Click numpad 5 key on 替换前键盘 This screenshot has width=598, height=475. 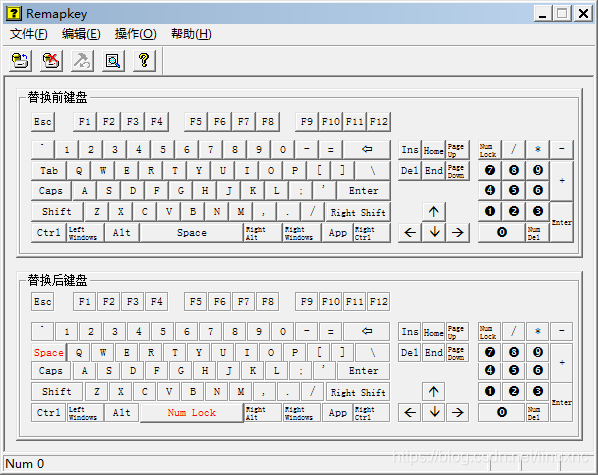pyautogui.click(x=514, y=190)
